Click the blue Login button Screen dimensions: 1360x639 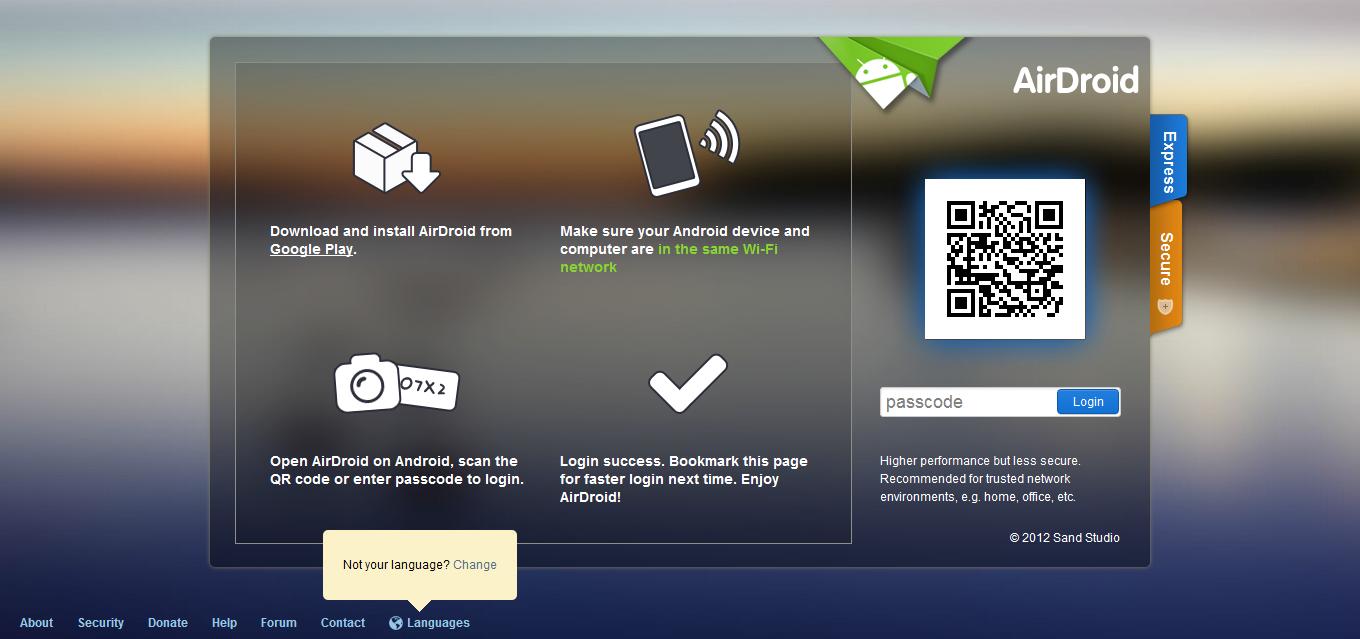point(1088,402)
